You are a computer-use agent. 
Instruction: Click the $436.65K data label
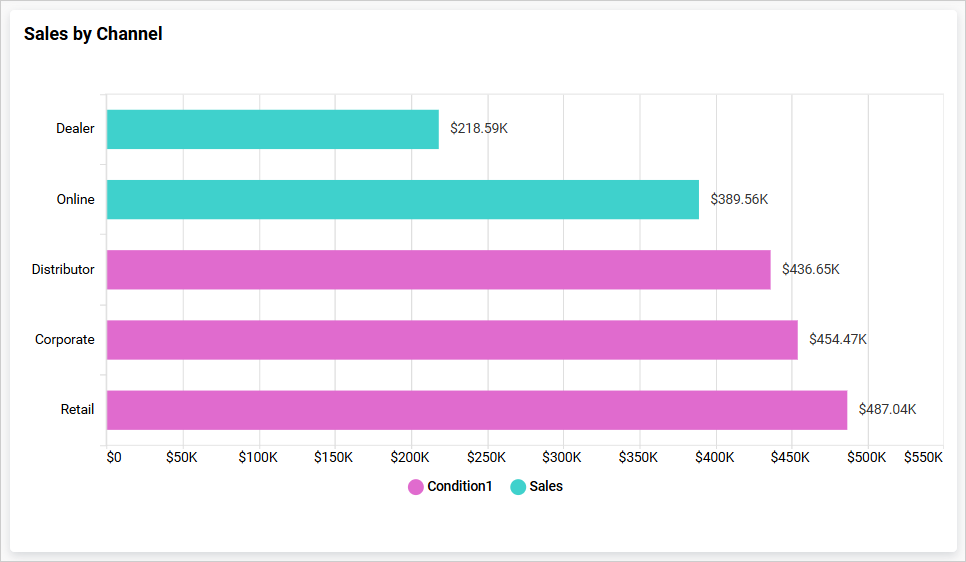[810, 269]
